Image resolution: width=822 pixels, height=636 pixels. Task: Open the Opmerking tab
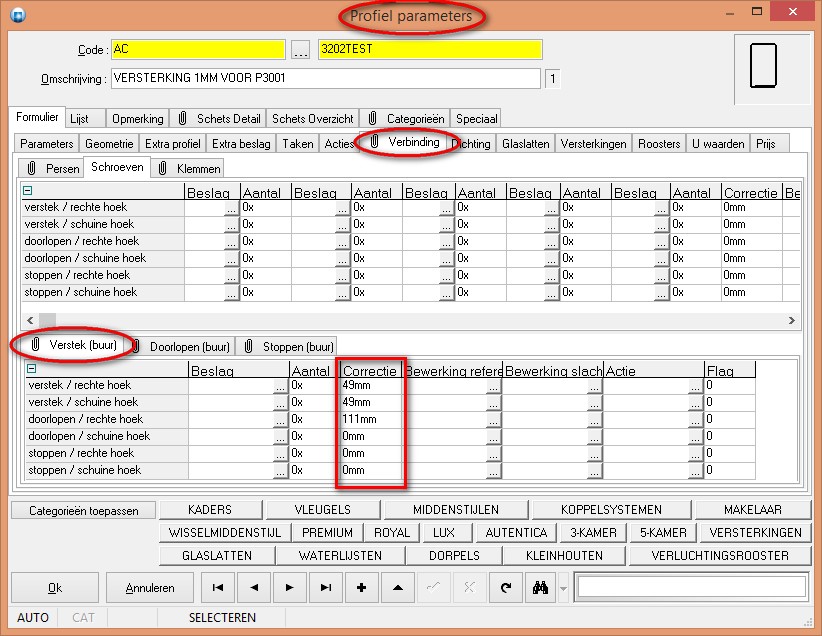(x=138, y=119)
